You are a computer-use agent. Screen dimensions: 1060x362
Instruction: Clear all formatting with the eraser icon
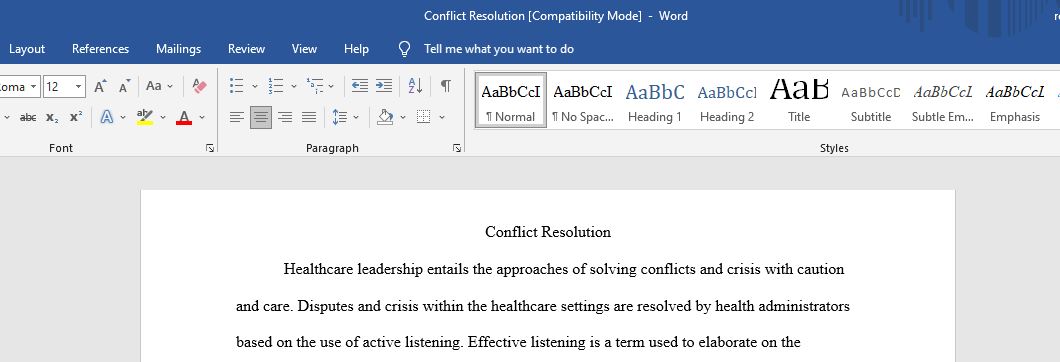(x=199, y=86)
